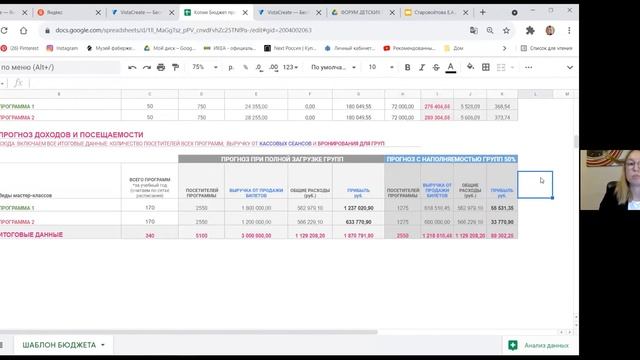Open the Pinterest bookmark

pos(20,48)
